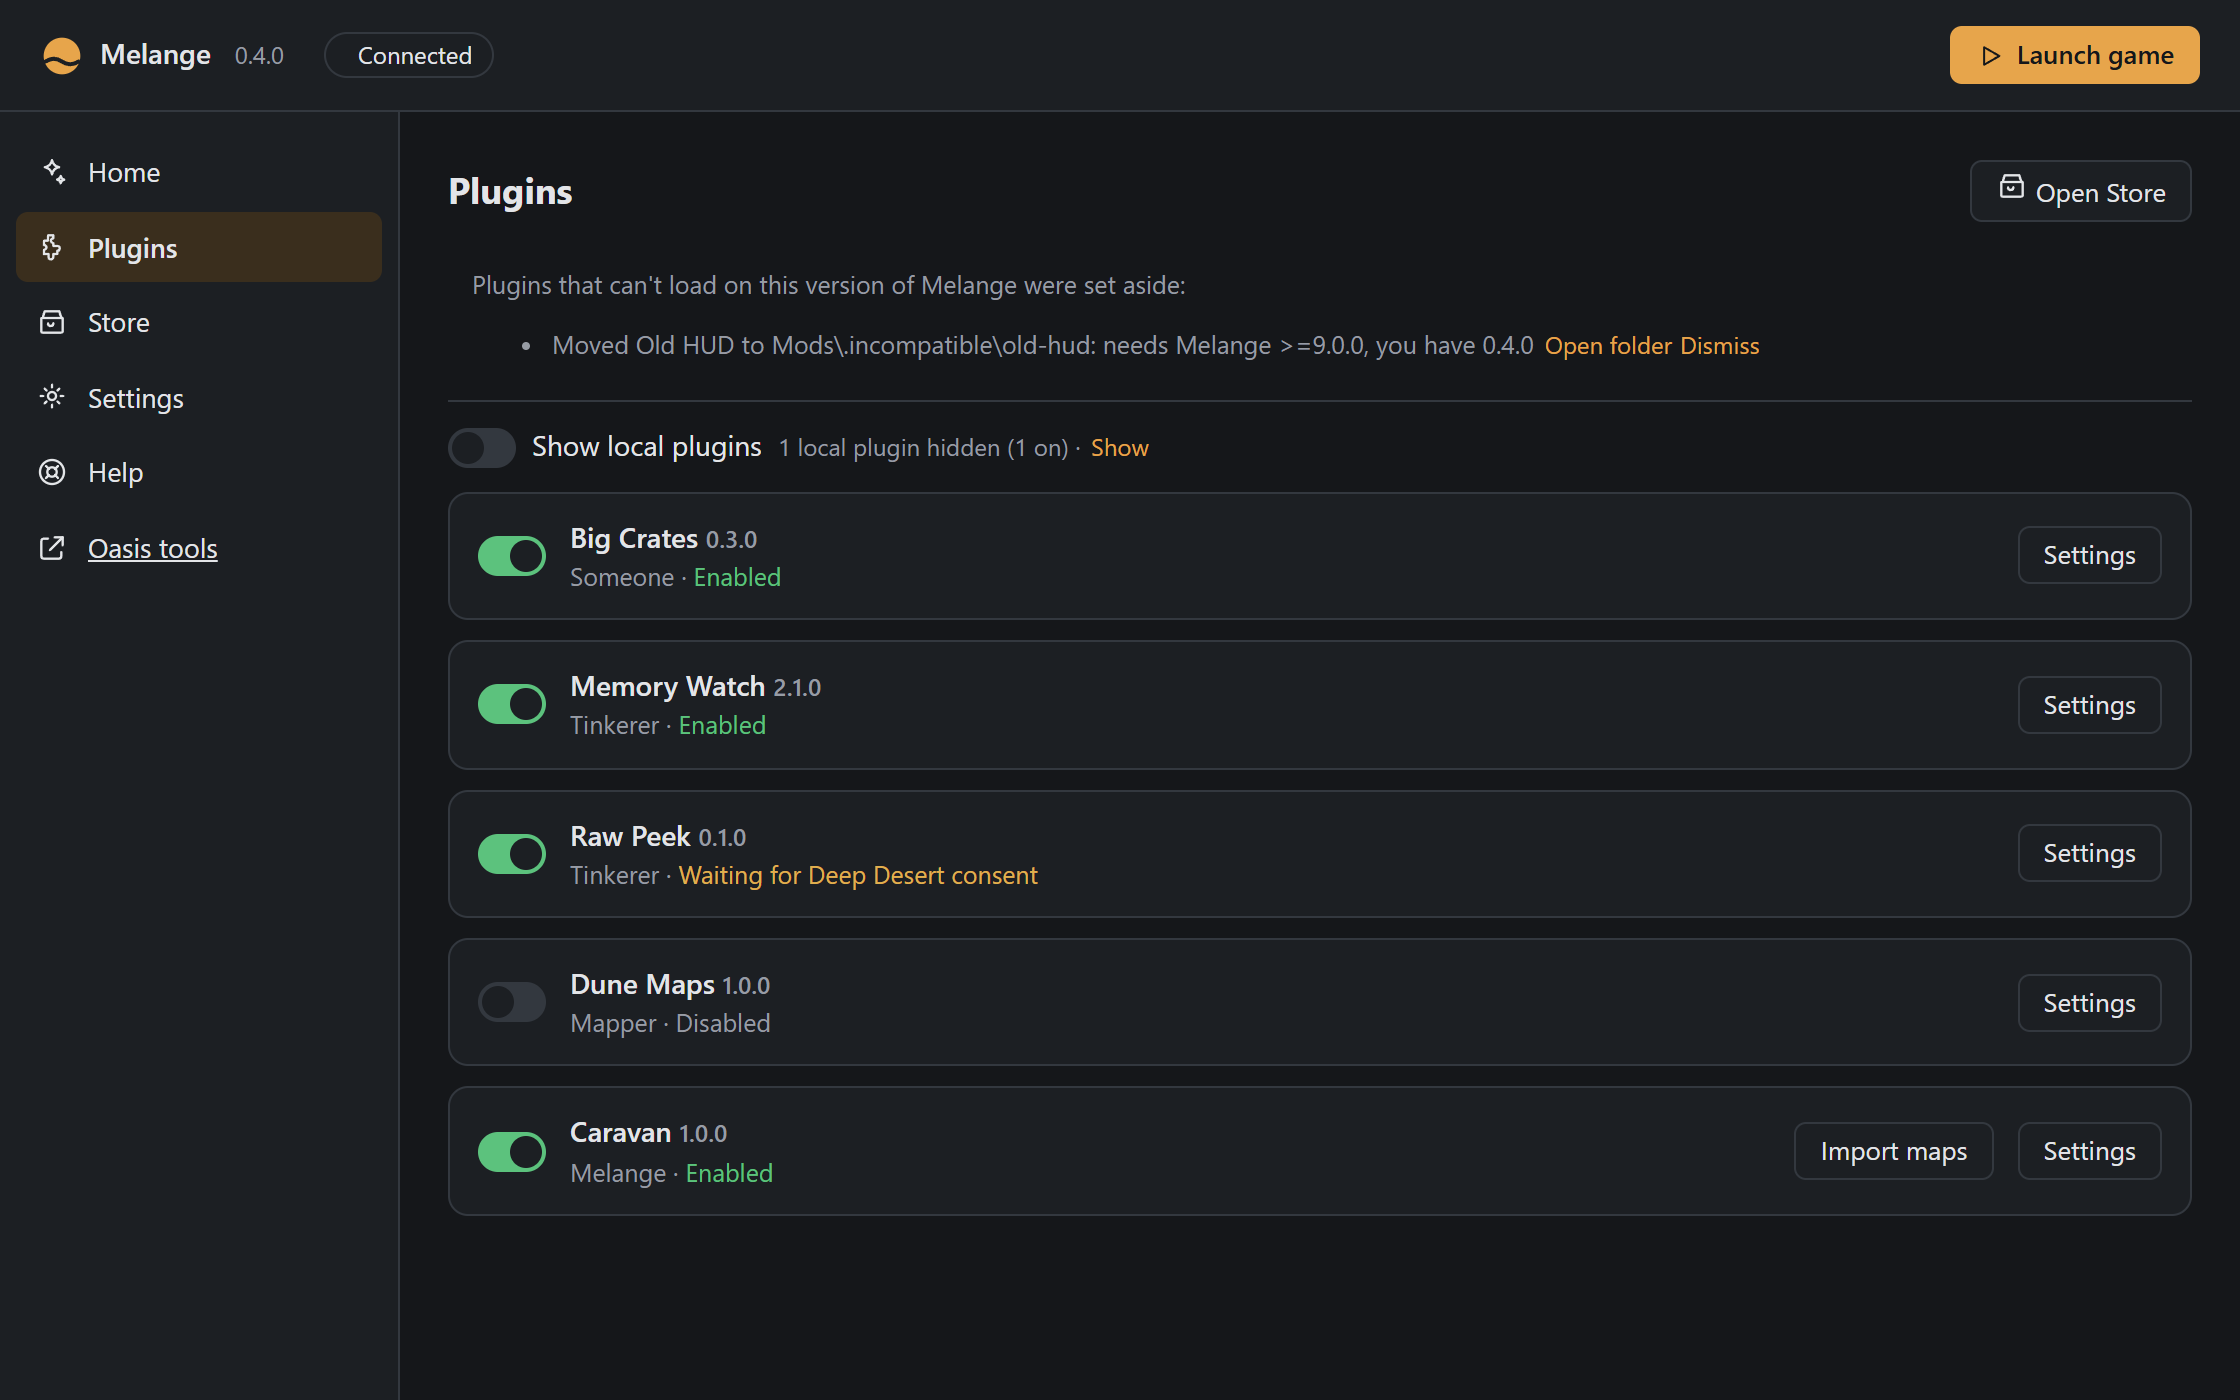The width and height of the screenshot is (2240, 1400).
Task: Select the Plugins sidebar item
Action: tap(199, 247)
